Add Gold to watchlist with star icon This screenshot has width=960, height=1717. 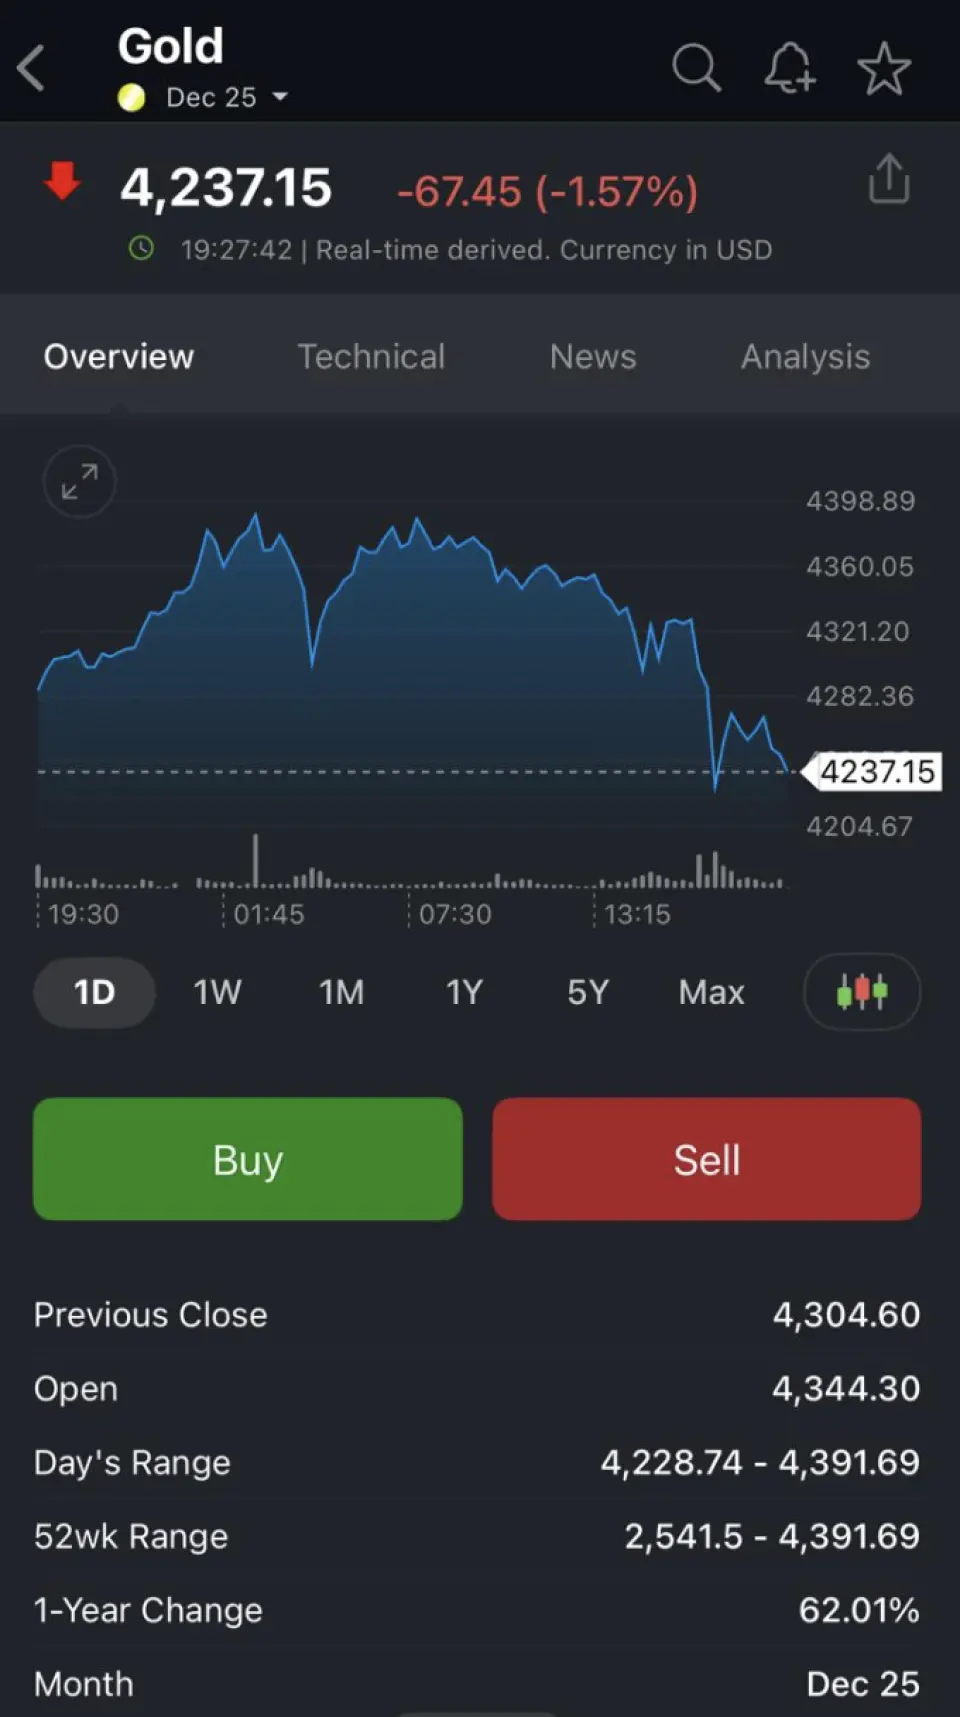(884, 69)
